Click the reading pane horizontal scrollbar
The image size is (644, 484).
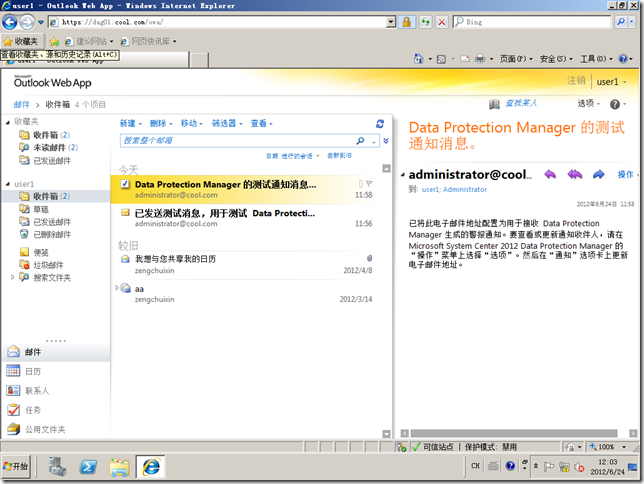click(514, 433)
